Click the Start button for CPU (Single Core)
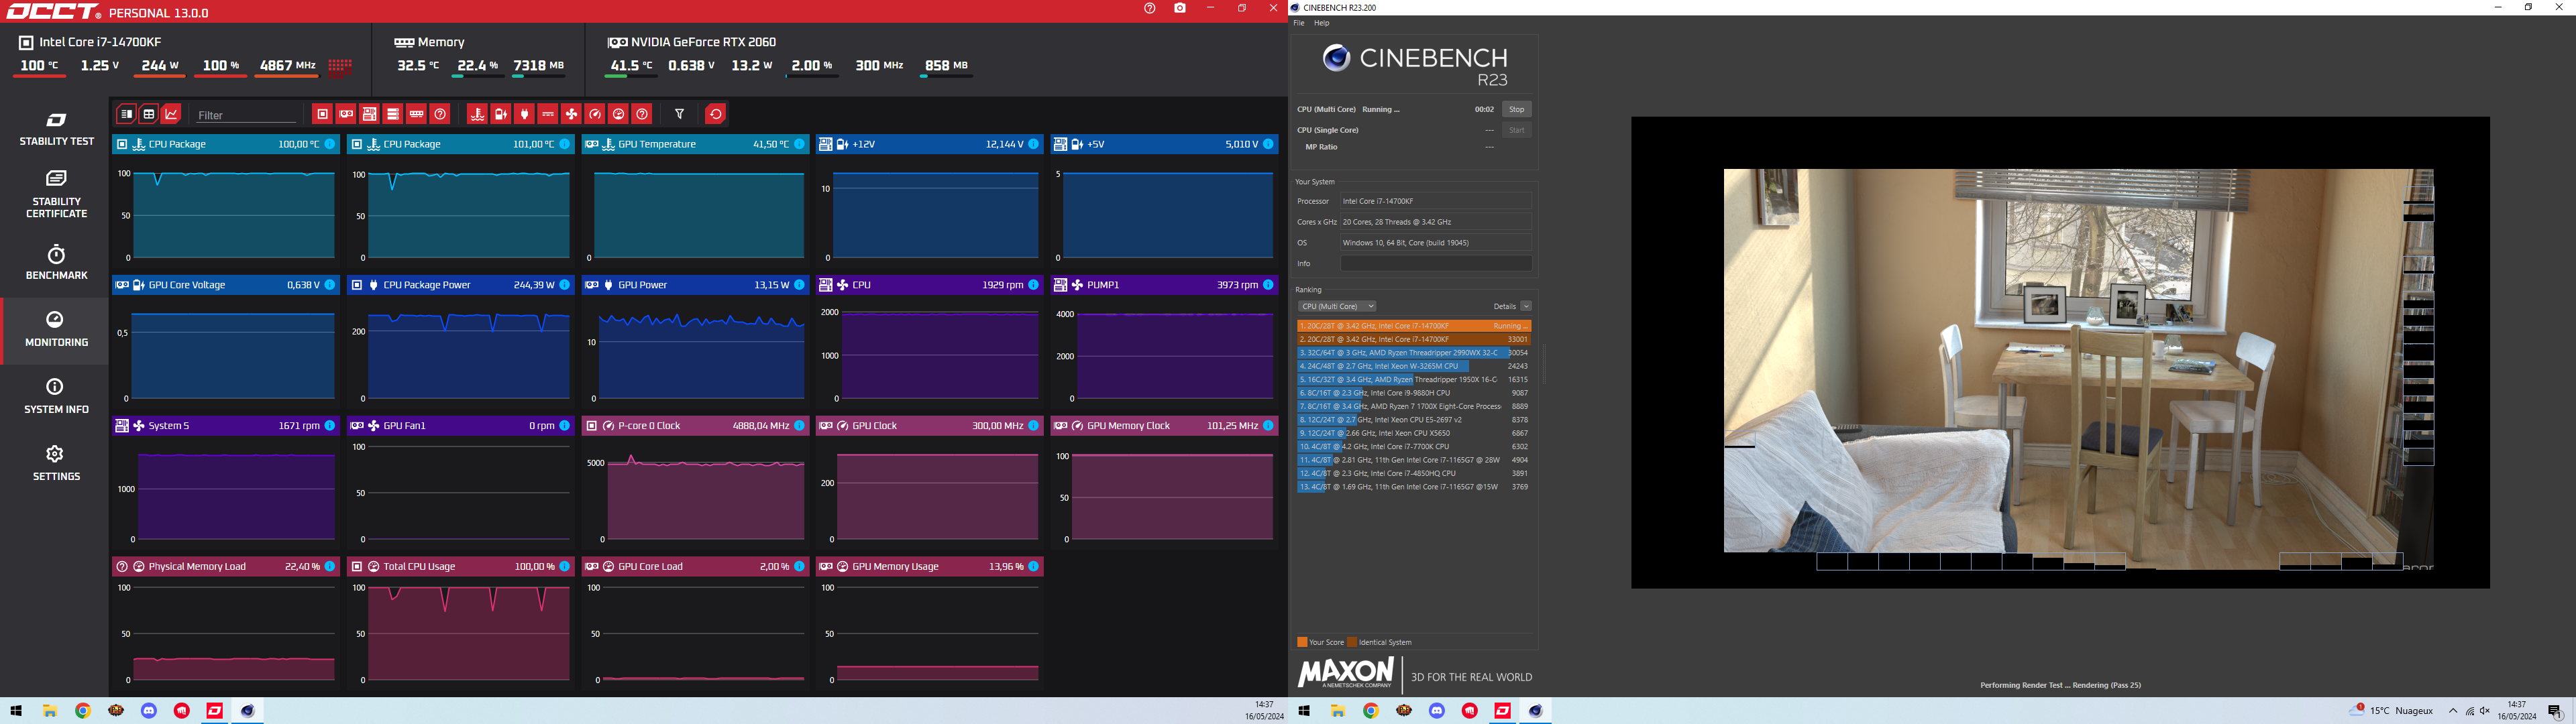Image resolution: width=2576 pixels, height=724 pixels. 1517,130
